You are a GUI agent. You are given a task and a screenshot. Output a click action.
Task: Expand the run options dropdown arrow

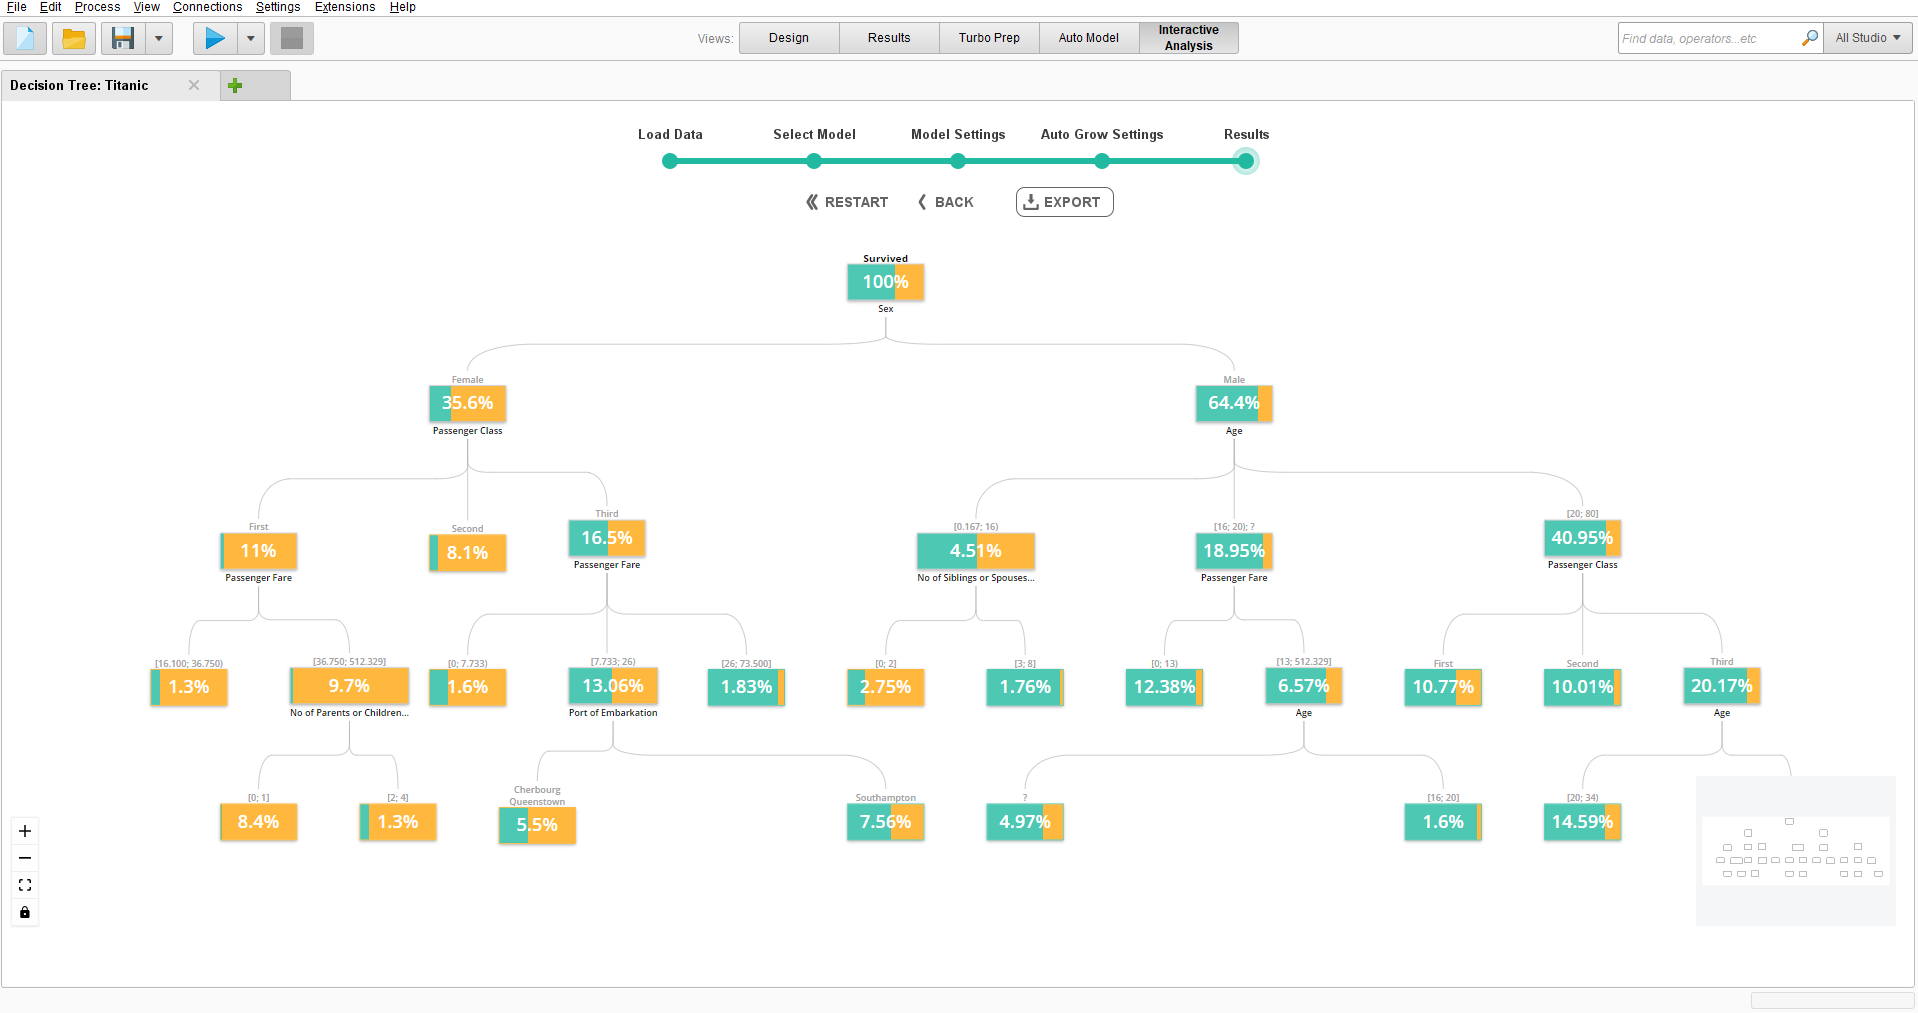click(250, 39)
